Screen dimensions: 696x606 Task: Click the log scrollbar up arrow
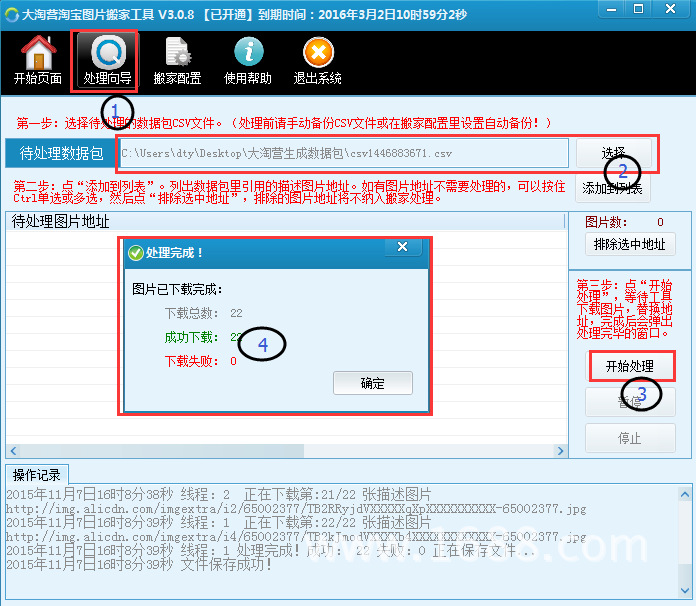(684, 494)
